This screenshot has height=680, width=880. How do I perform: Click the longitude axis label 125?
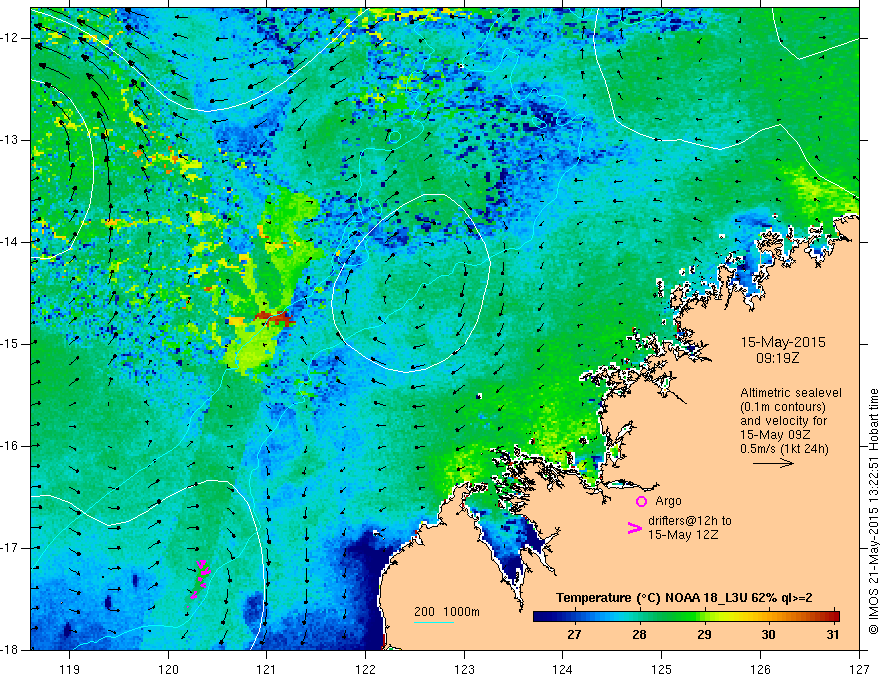(x=662, y=669)
